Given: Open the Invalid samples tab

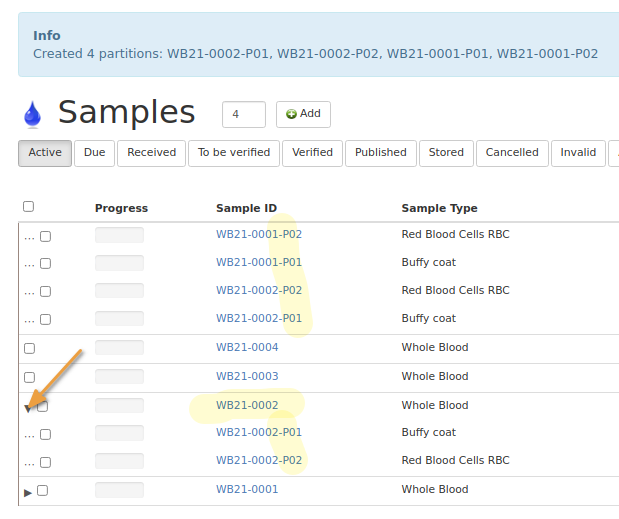Looking at the screenshot, I should [578, 153].
